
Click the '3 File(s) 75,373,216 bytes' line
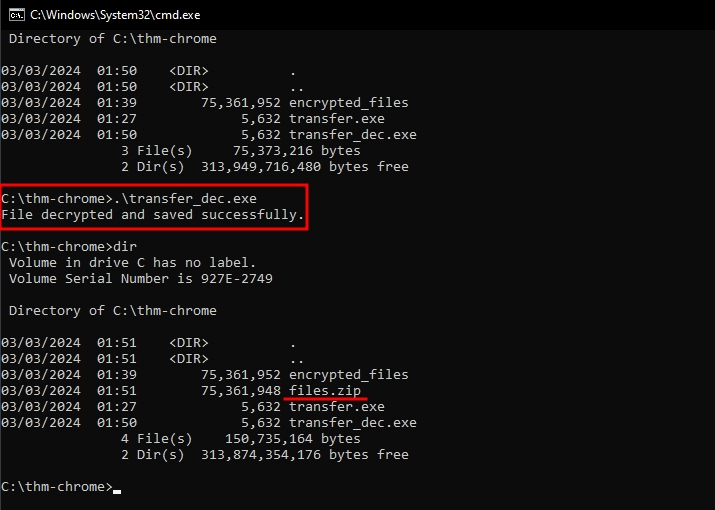click(241, 151)
